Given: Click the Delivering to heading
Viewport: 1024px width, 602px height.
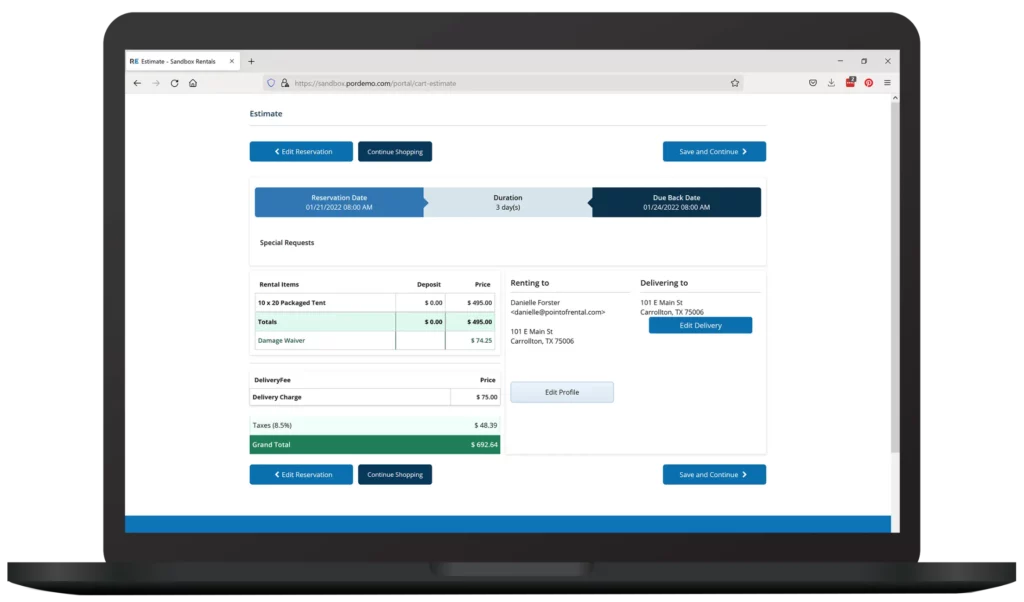Looking at the screenshot, I should [664, 283].
